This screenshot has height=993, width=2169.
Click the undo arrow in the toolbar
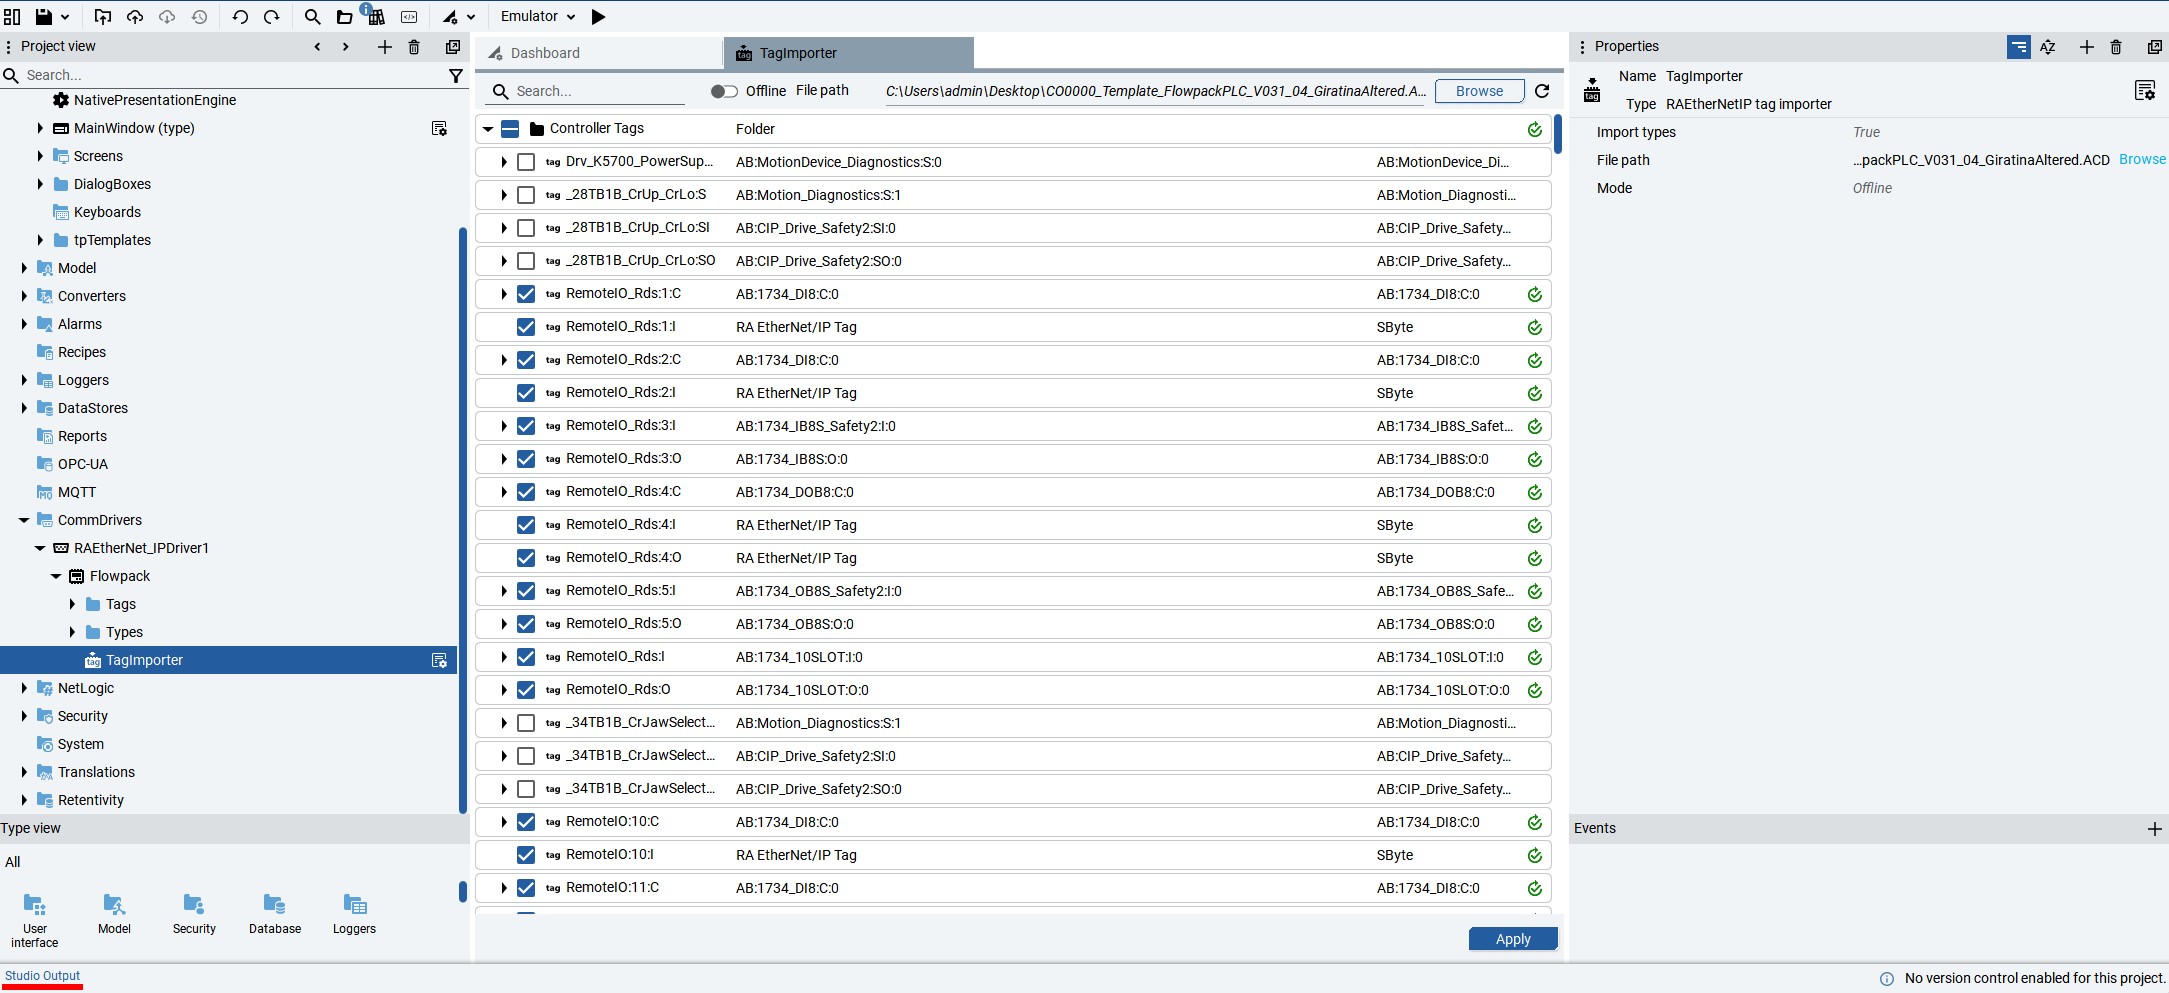tap(240, 17)
